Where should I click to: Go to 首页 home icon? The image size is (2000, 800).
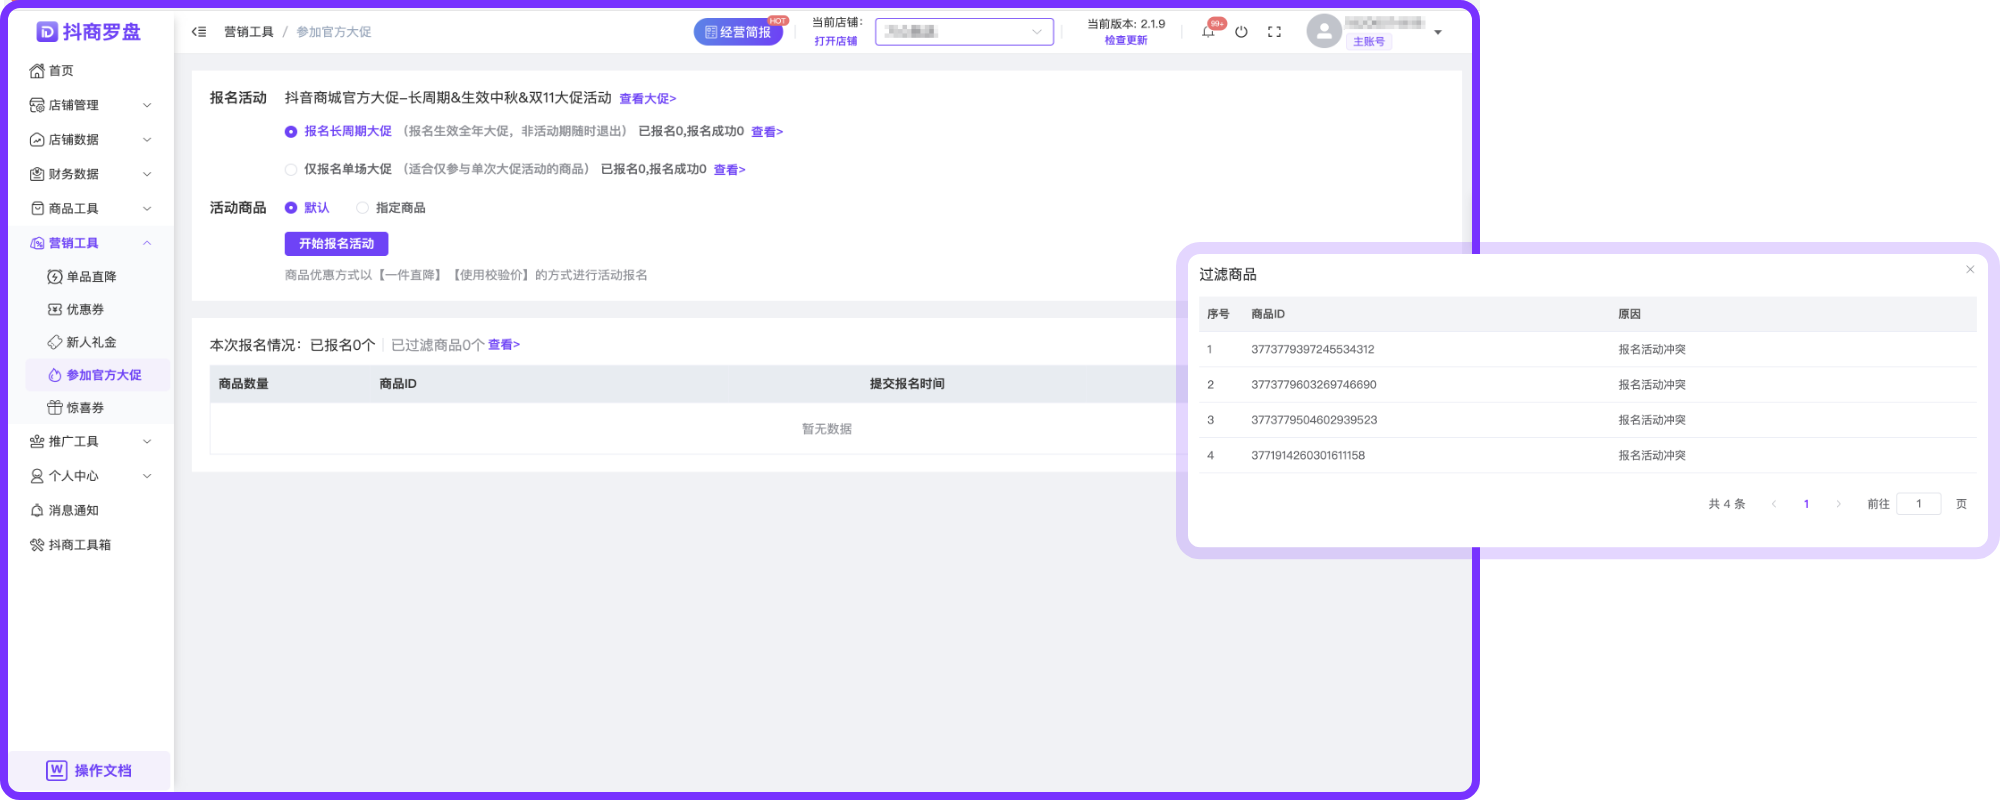click(x=38, y=71)
